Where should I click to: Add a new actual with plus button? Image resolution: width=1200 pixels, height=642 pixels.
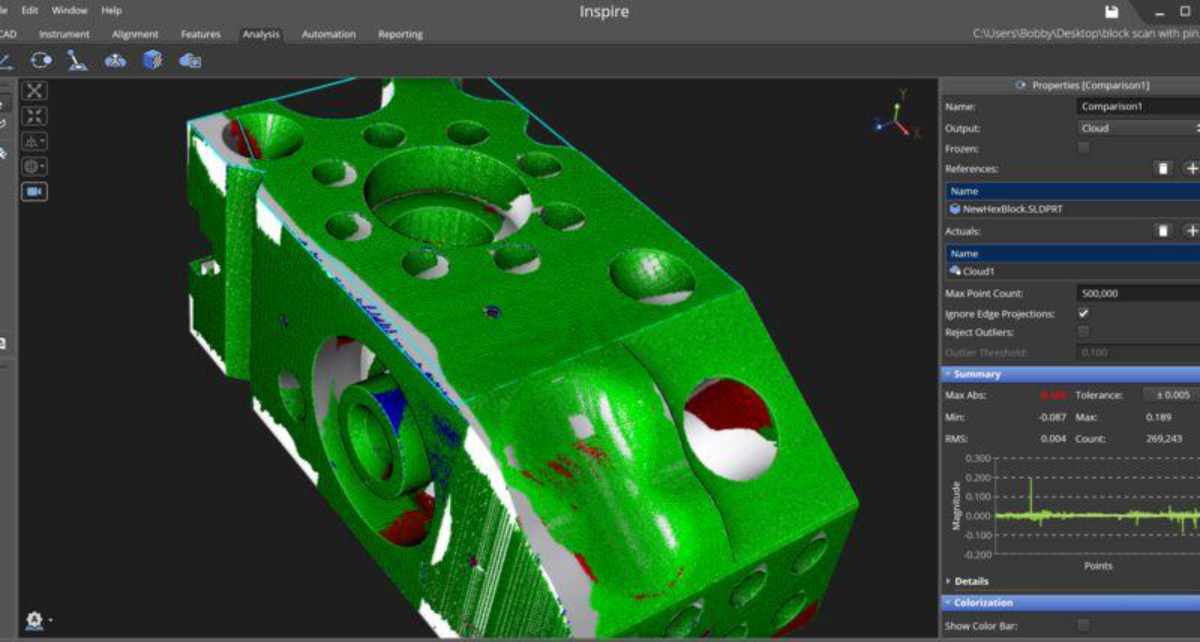click(x=1191, y=231)
